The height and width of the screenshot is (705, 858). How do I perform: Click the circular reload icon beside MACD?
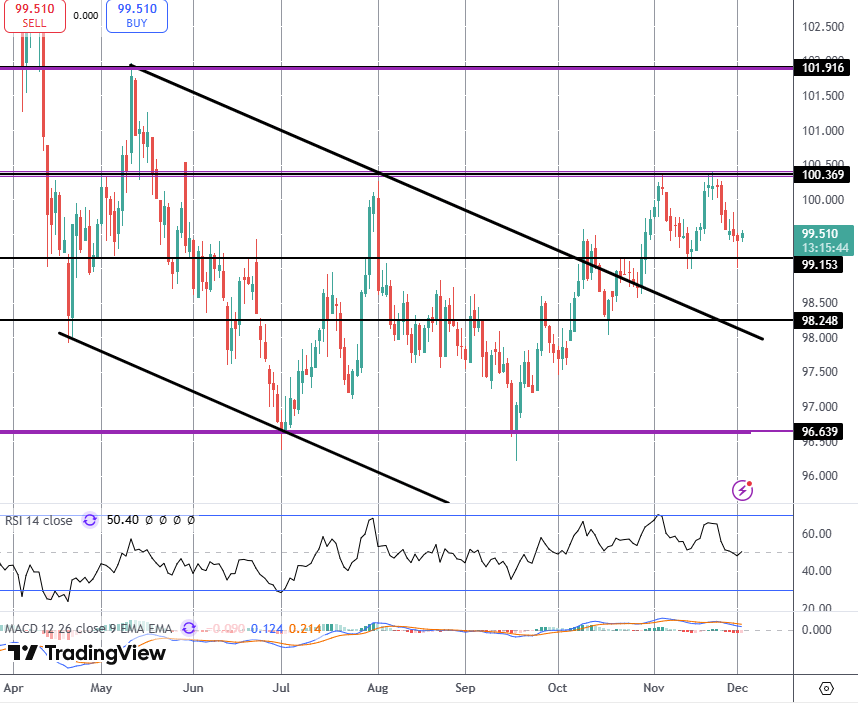189,627
